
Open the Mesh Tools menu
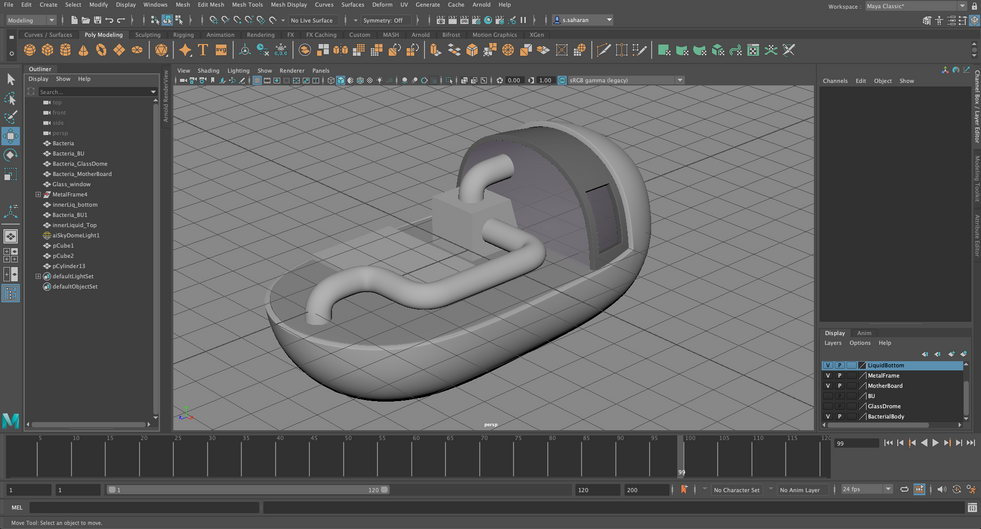pos(247,4)
